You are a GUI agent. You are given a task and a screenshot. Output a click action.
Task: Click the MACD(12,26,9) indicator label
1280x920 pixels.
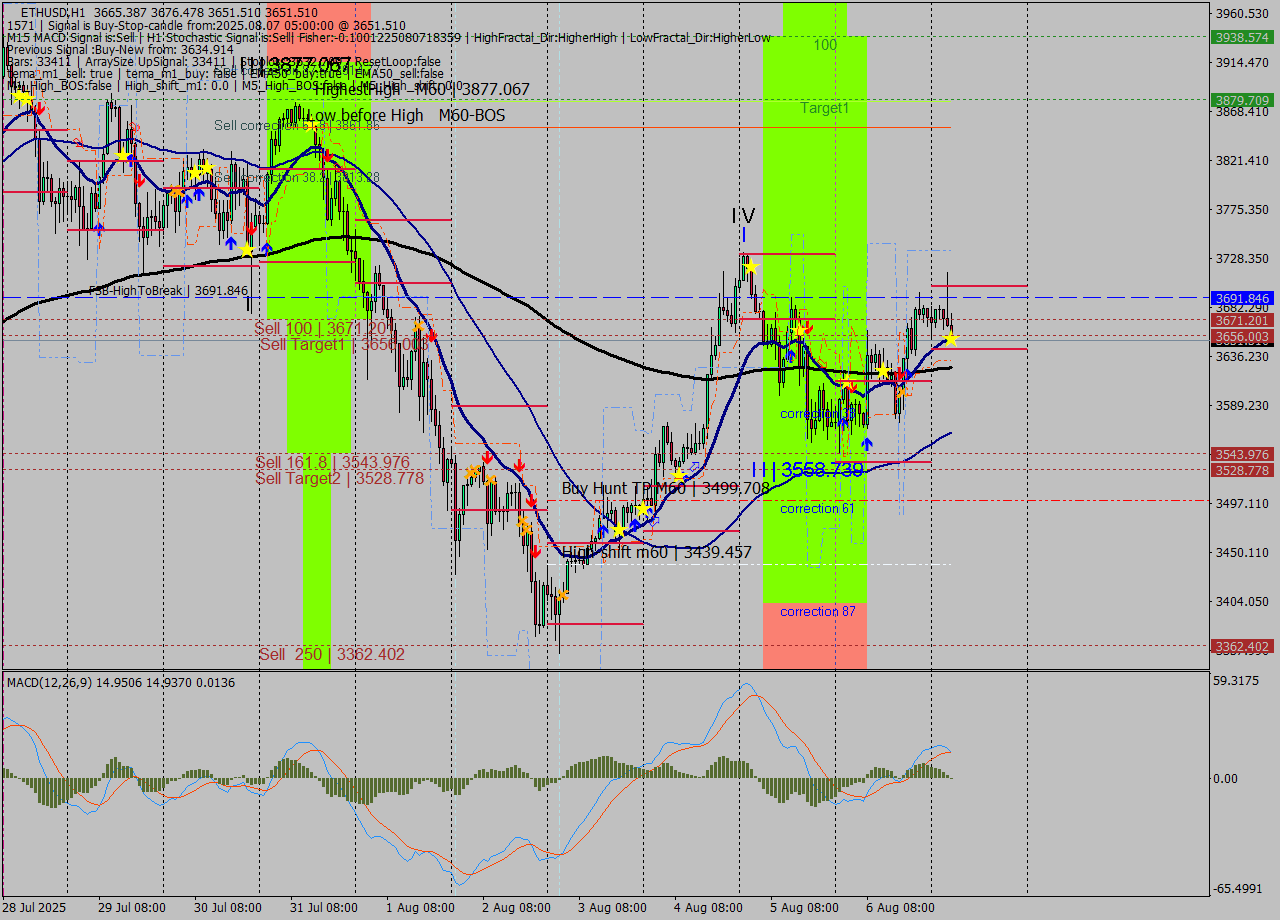click(x=60, y=682)
